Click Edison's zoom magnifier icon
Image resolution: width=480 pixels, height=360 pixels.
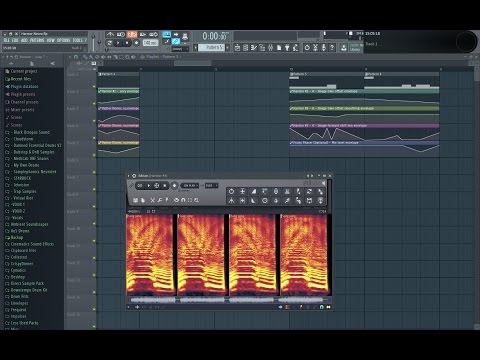(x=197, y=200)
